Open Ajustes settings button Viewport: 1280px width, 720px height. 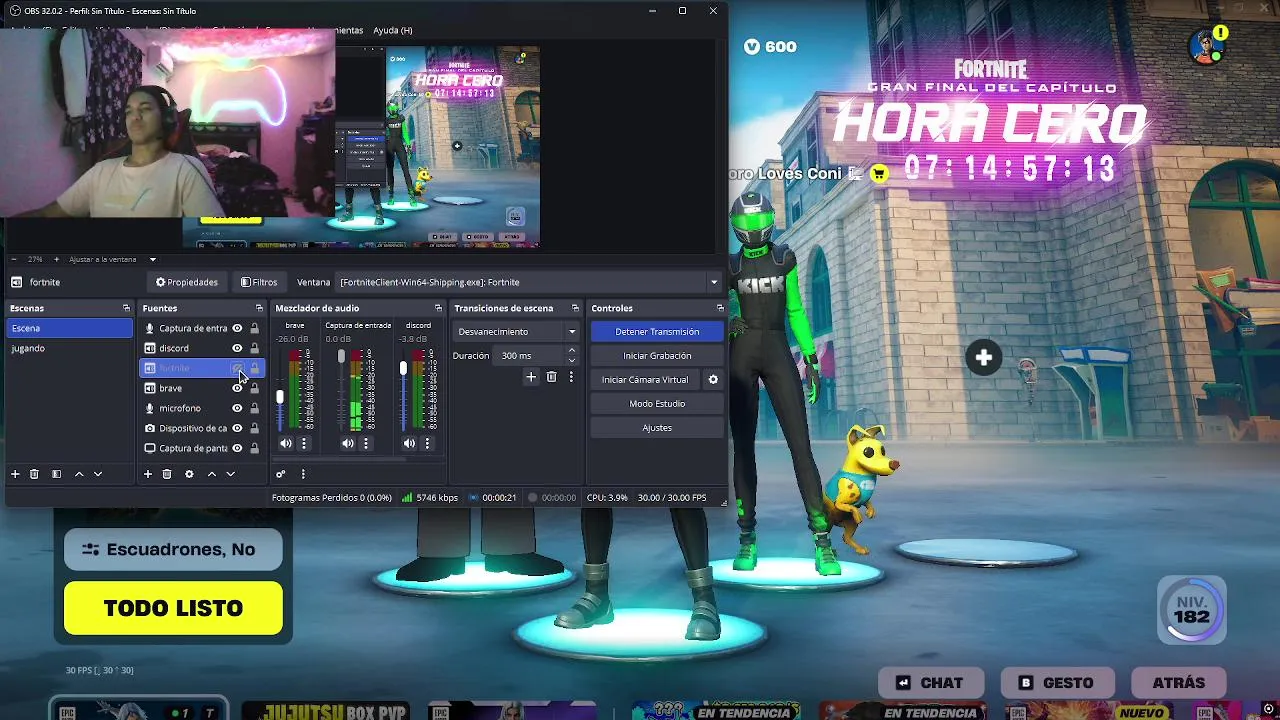pos(657,428)
